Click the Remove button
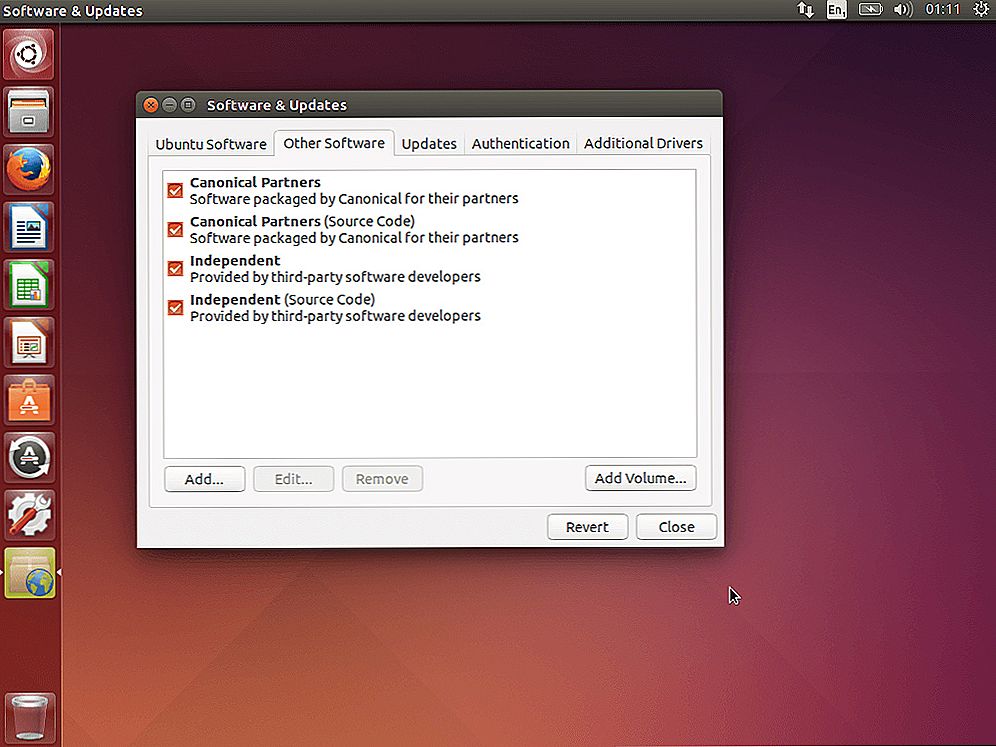This screenshot has width=996, height=747. tap(382, 479)
